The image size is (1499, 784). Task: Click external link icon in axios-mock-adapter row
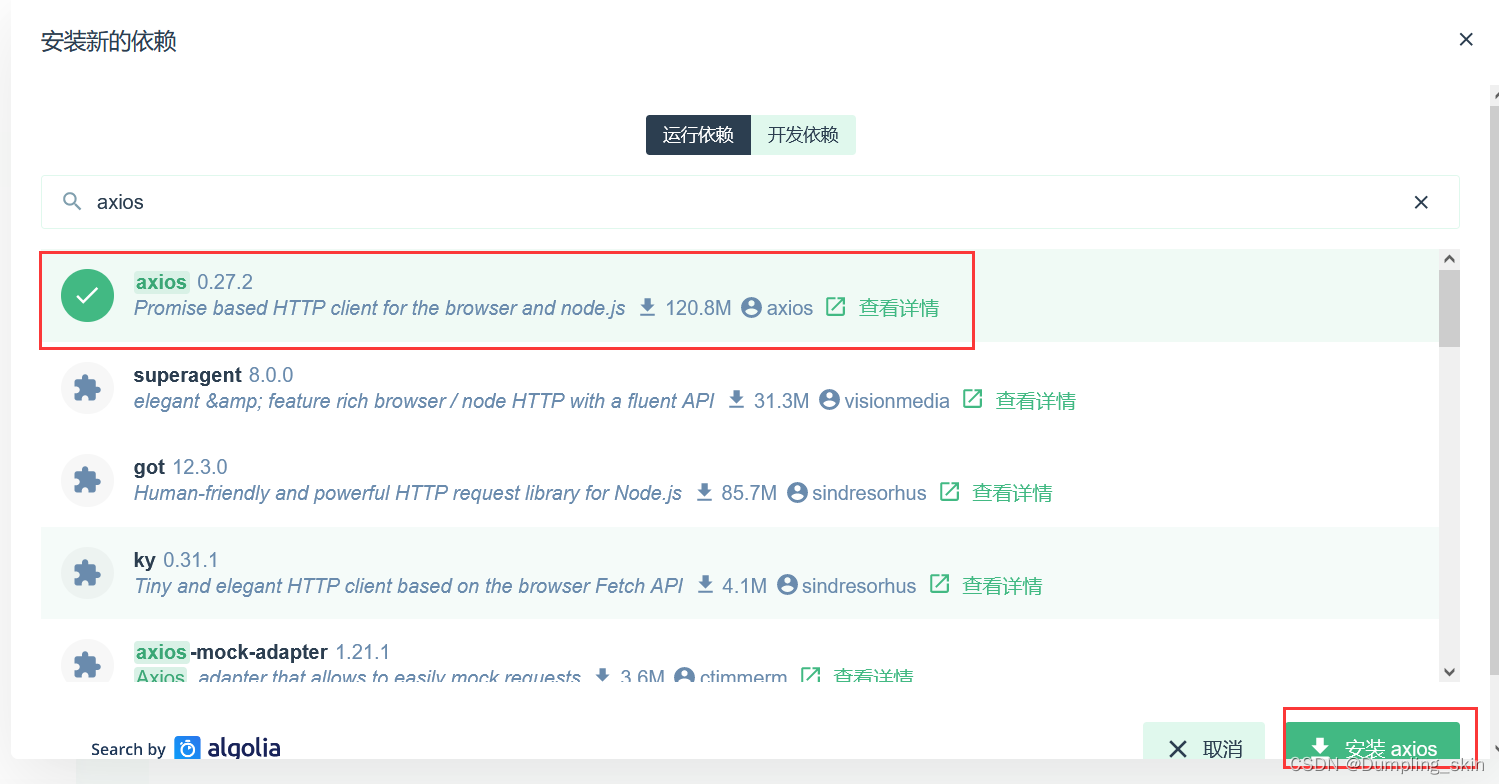click(812, 676)
